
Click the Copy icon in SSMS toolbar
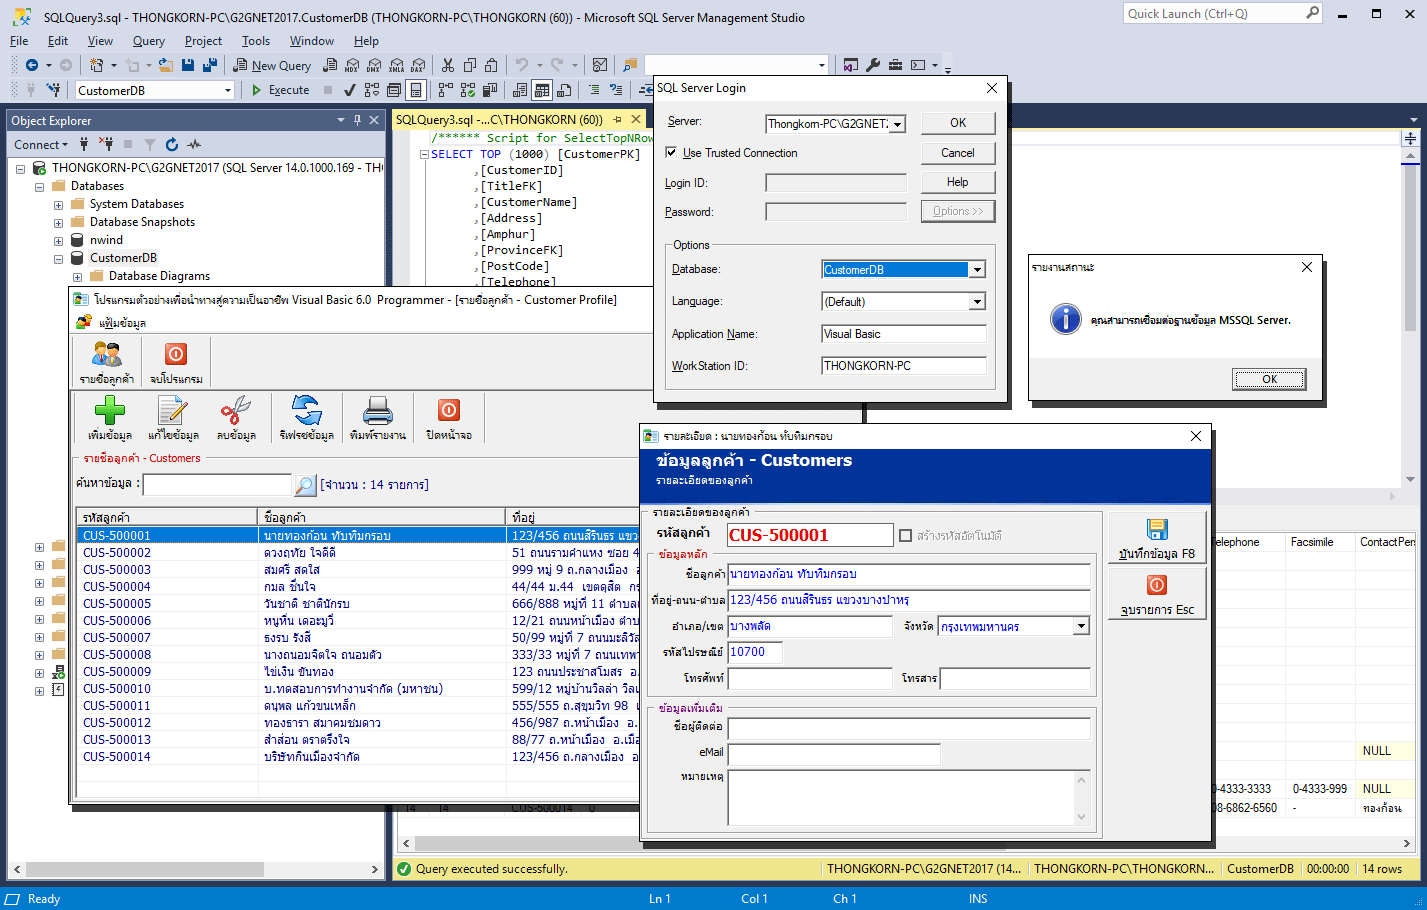[x=470, y=65]
